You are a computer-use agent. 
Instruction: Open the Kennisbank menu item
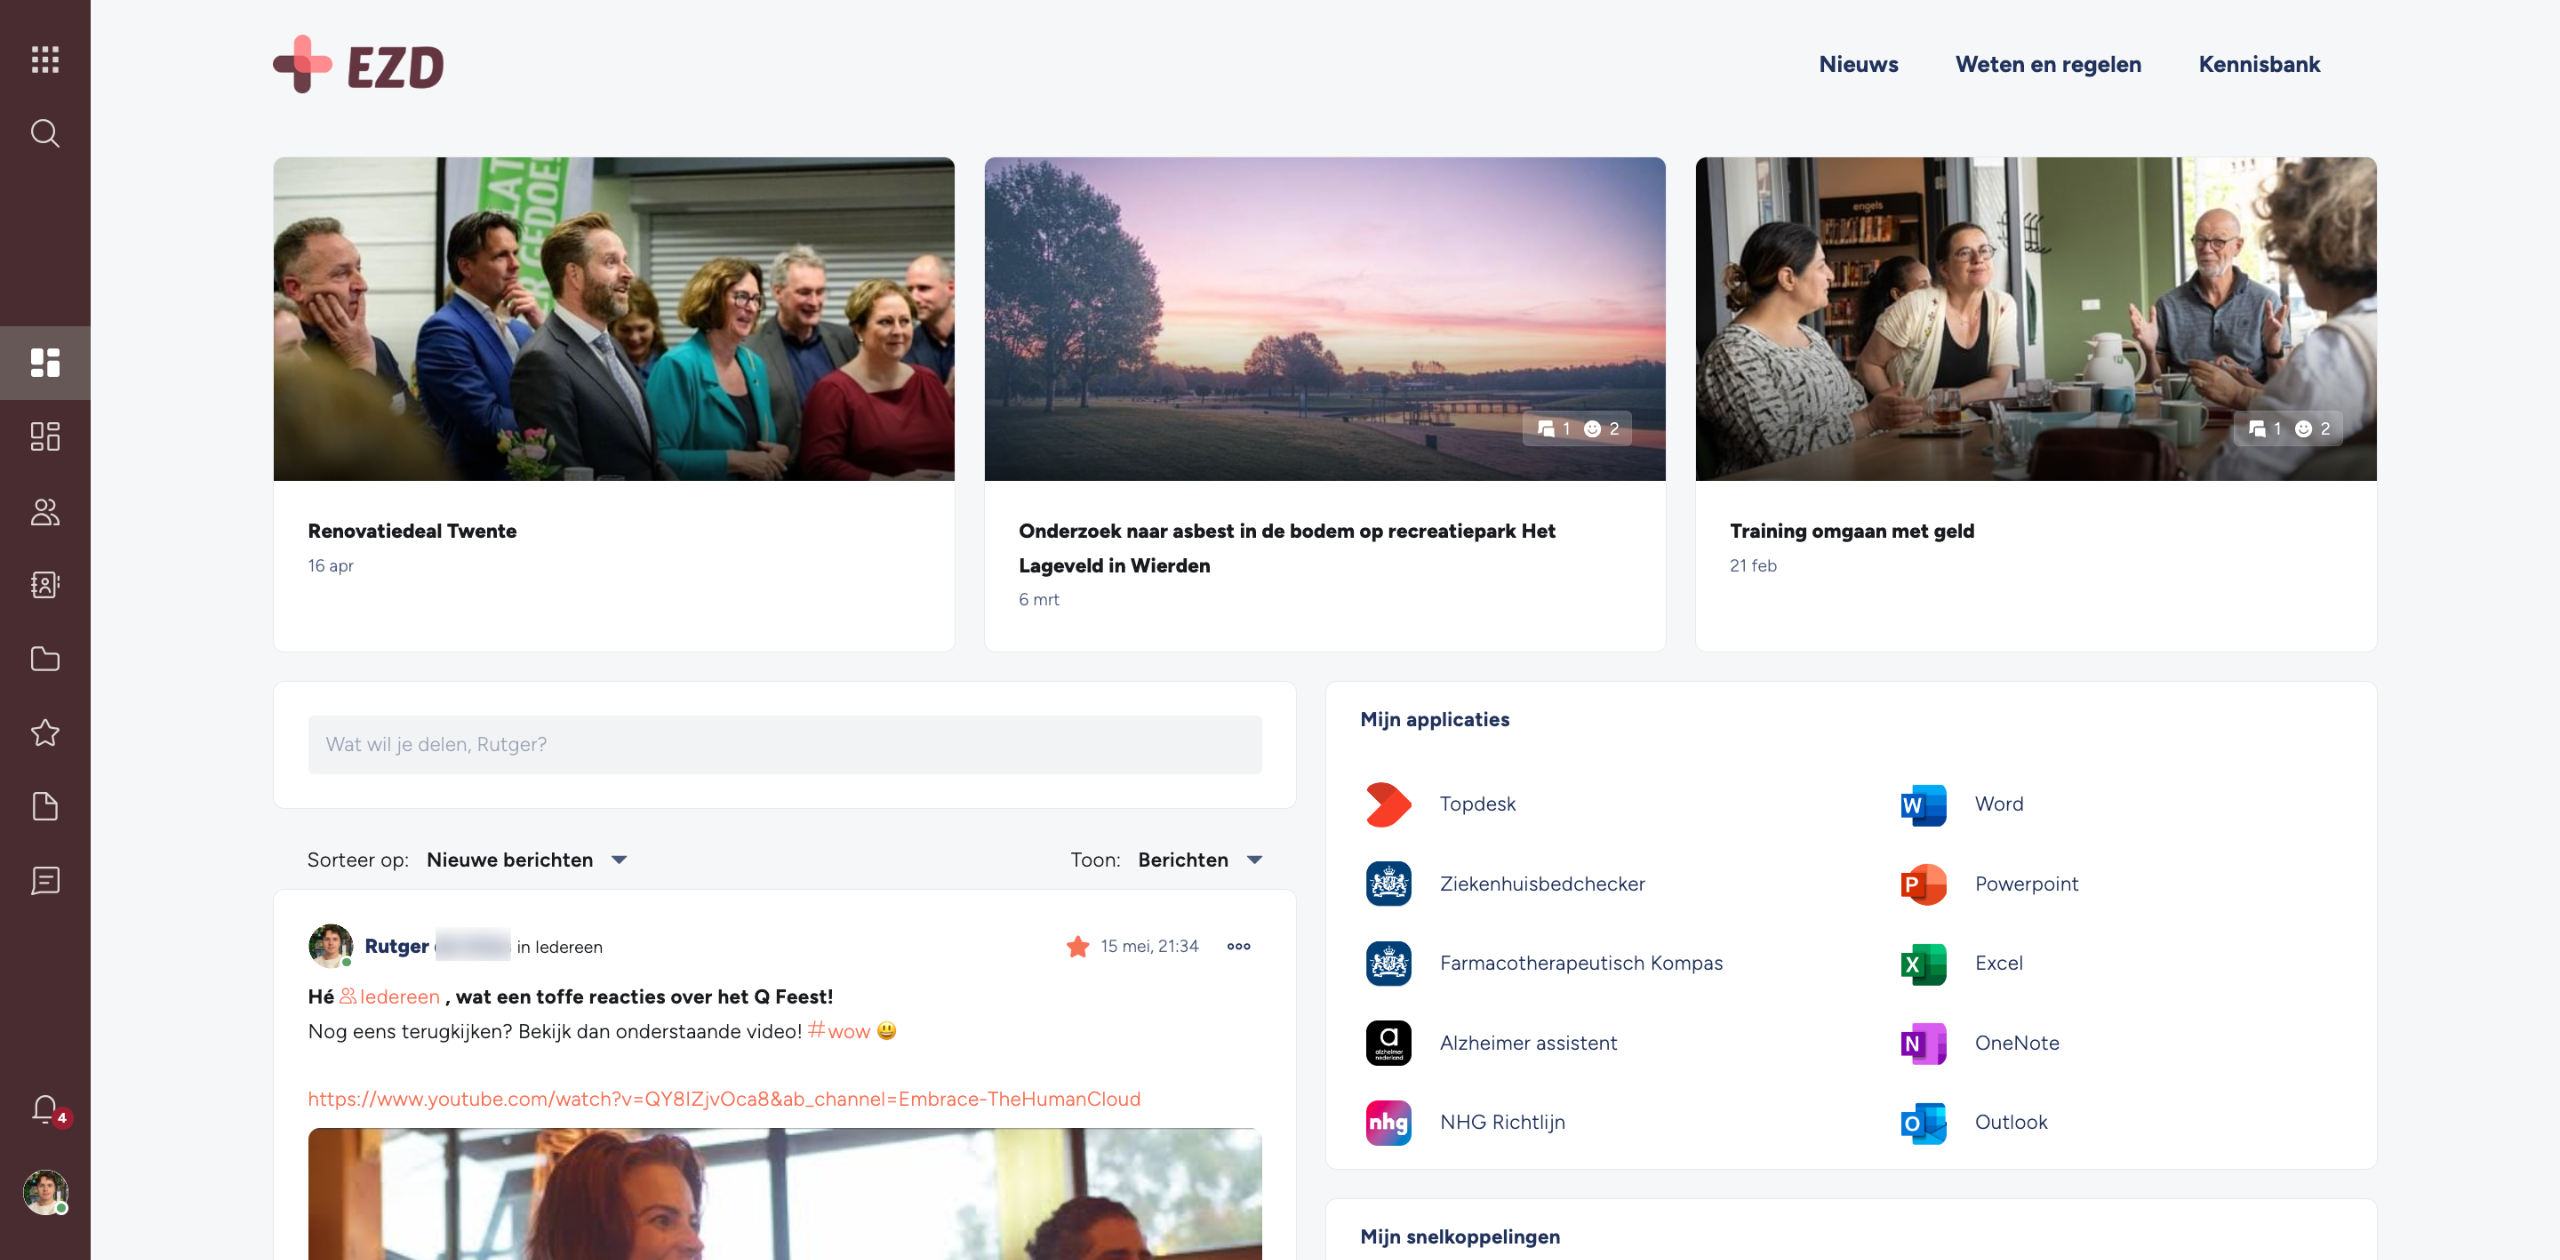pyautogui.click(x=2258, y=65)
